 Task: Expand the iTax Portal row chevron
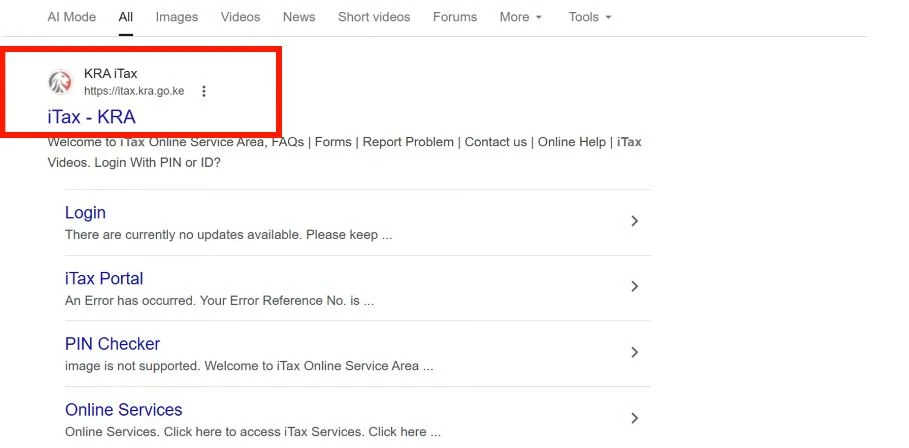click(635, 286)
